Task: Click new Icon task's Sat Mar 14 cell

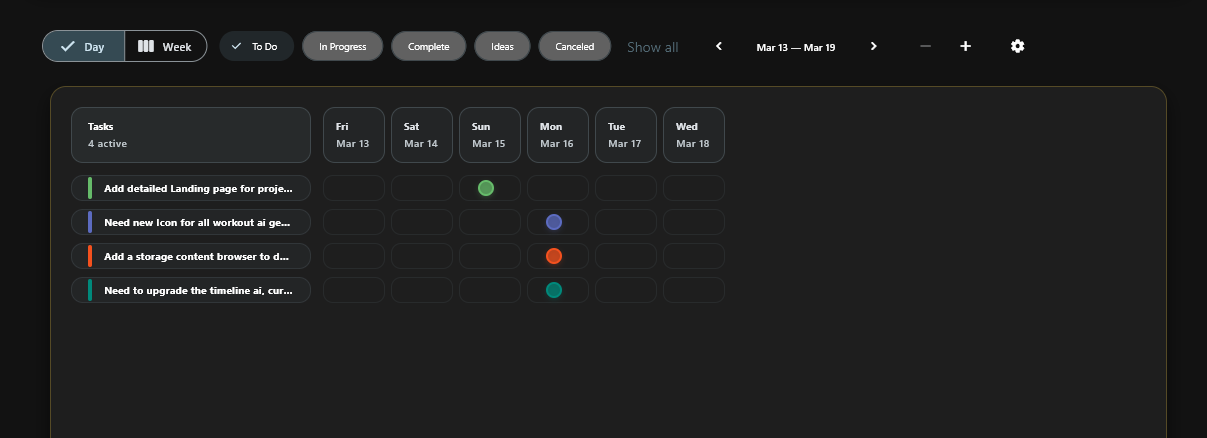Action: pos(422,222)
